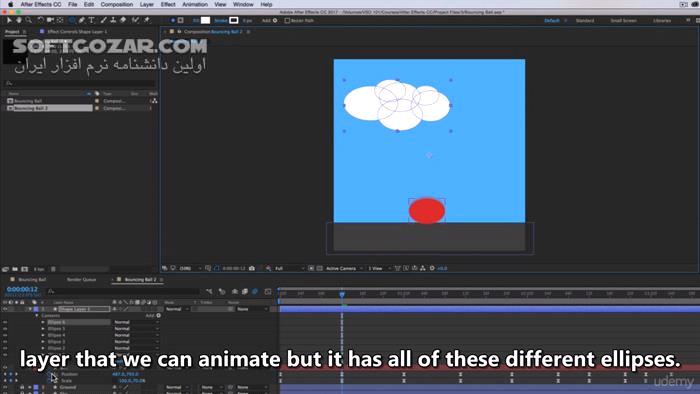
Task: Toggle the Ground layer lock switch
Action: [22, 387]
